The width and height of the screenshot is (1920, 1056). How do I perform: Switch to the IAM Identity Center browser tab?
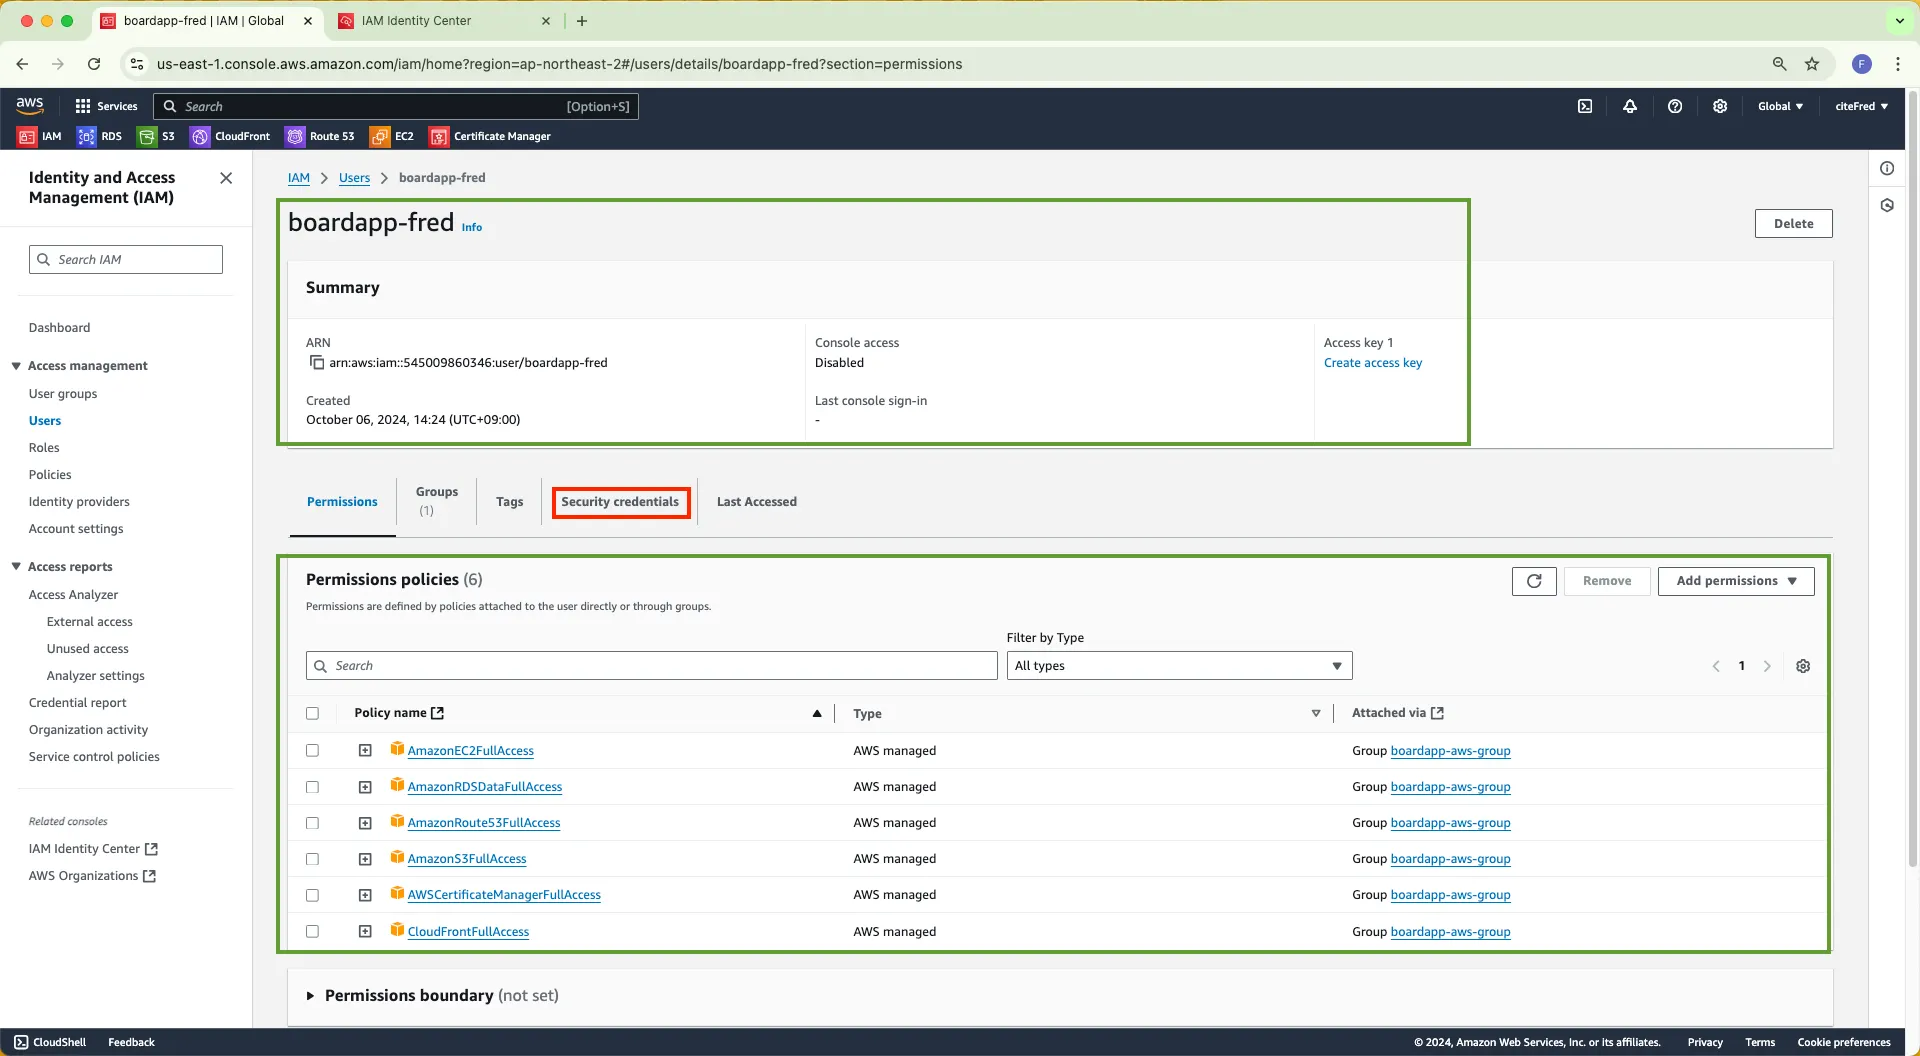(x=444, y=20)
